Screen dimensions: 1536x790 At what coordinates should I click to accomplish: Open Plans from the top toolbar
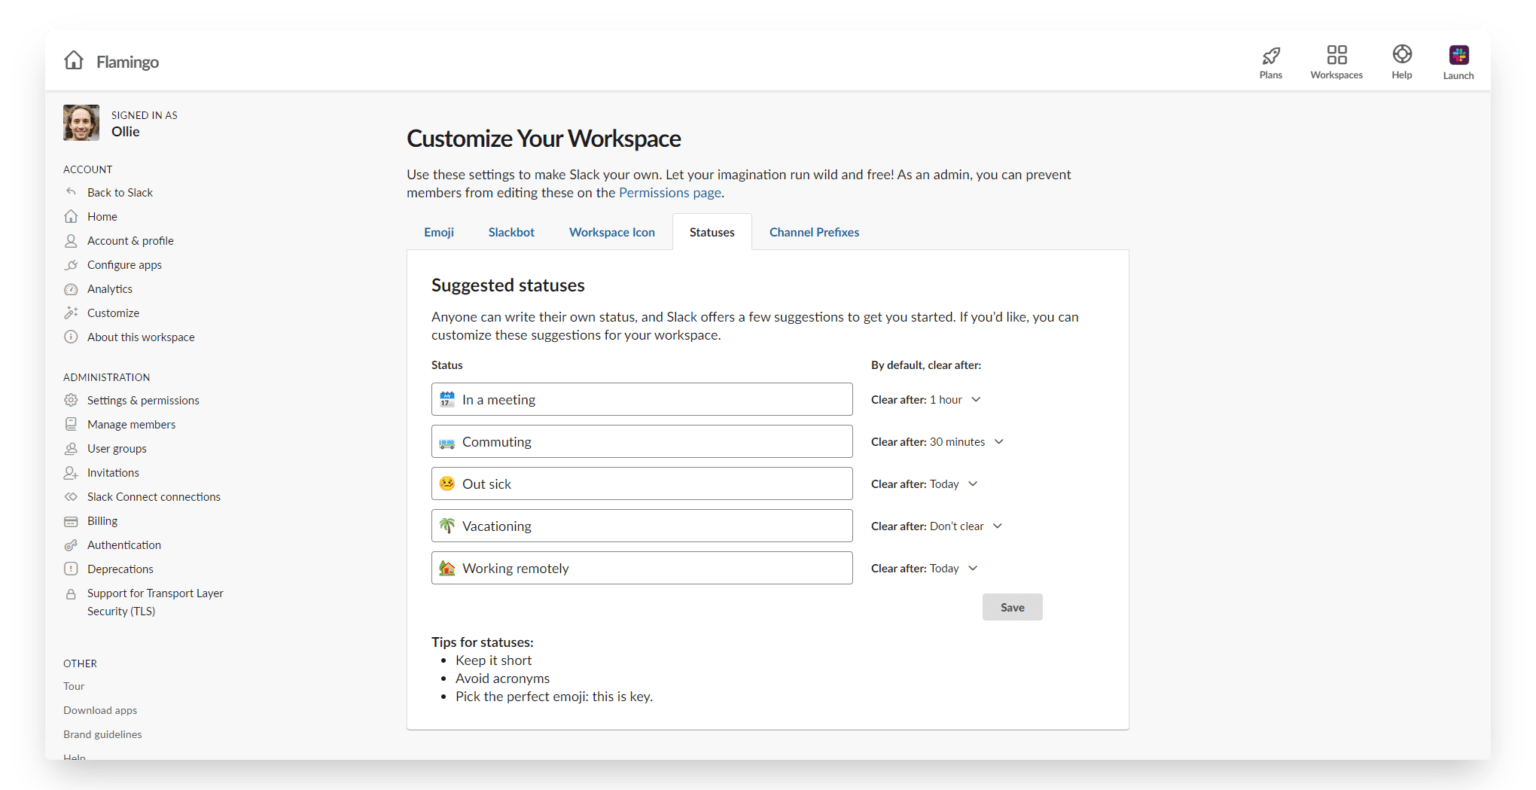[x=1271, y=60]
